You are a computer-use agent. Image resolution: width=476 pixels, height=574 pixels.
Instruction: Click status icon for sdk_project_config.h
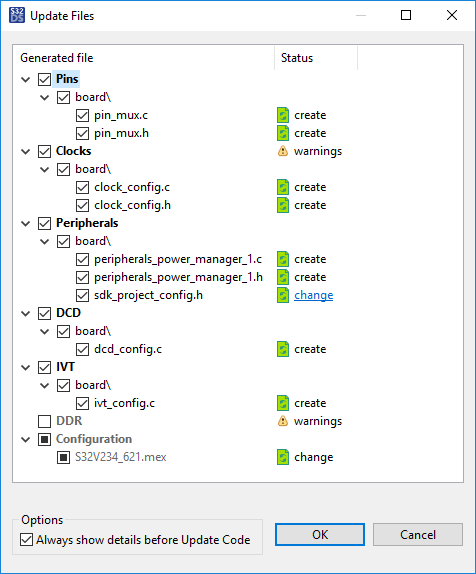[283, 295]
